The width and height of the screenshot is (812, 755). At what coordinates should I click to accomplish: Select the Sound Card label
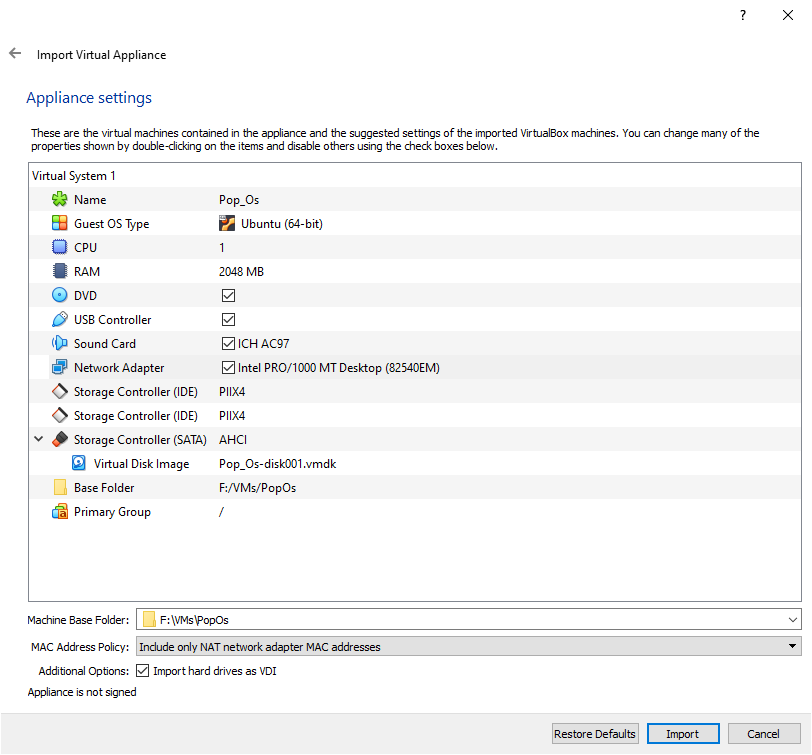(105, 343)
